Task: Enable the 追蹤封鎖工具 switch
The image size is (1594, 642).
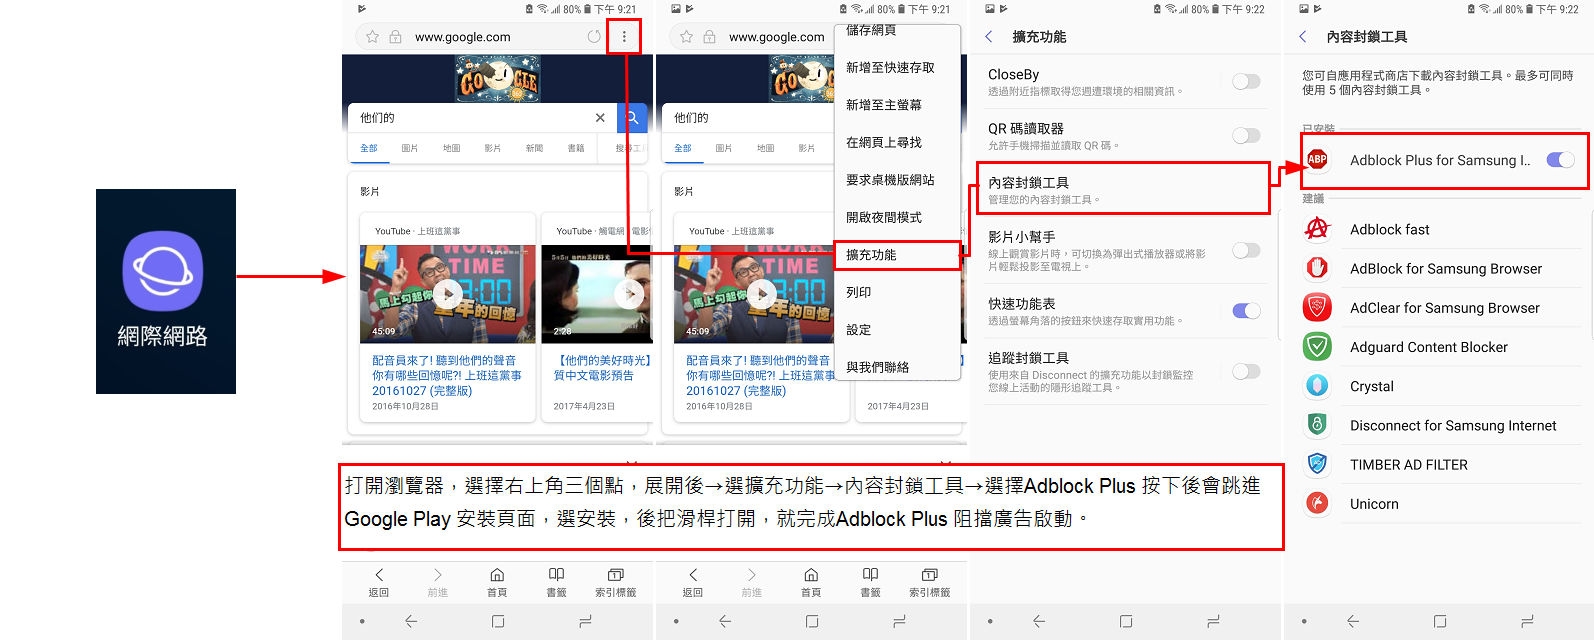Action: pos(1246,371)
